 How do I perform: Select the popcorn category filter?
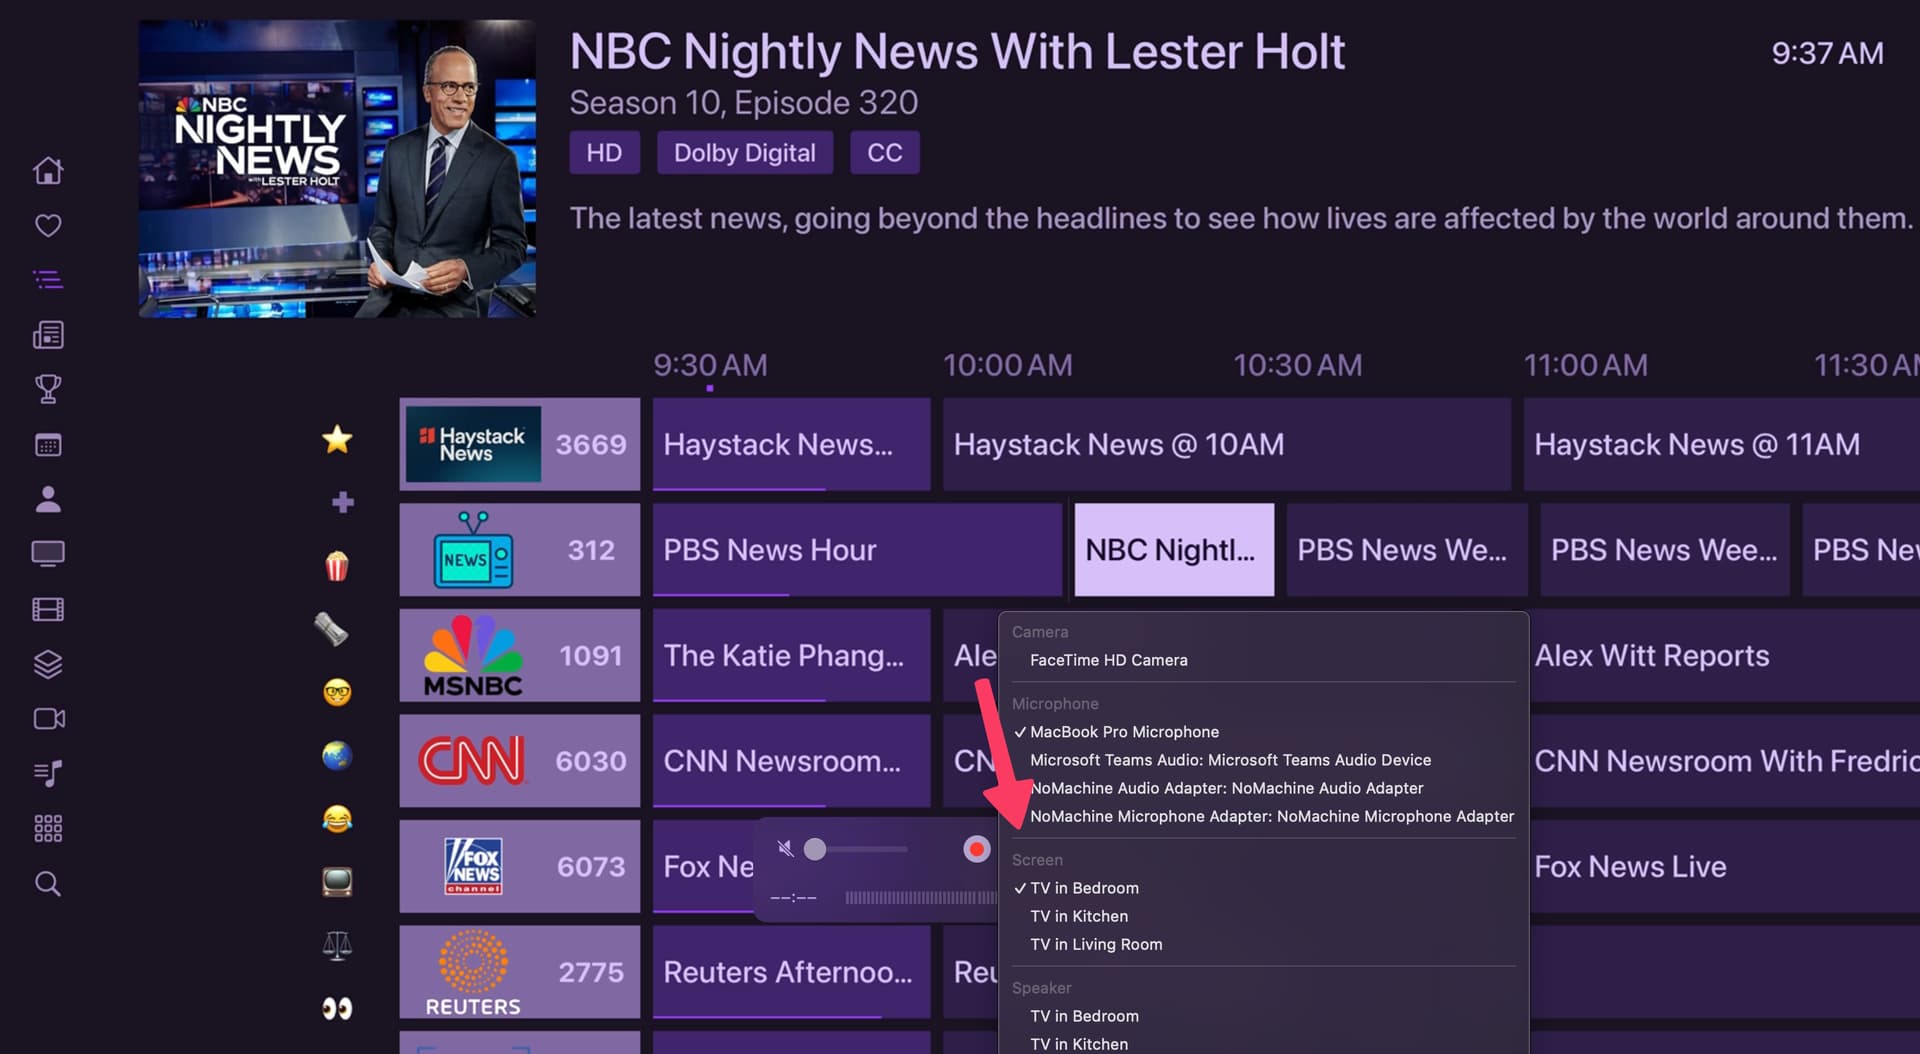(x=337, y=566)
